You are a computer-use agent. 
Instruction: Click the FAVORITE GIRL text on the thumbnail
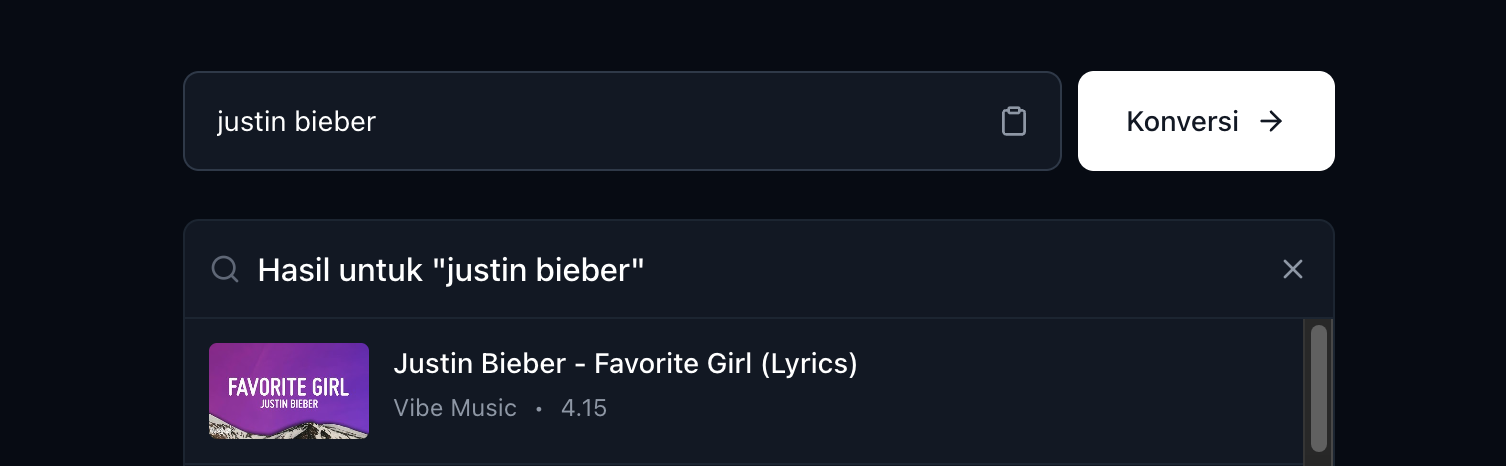click(x=288, y=386)
